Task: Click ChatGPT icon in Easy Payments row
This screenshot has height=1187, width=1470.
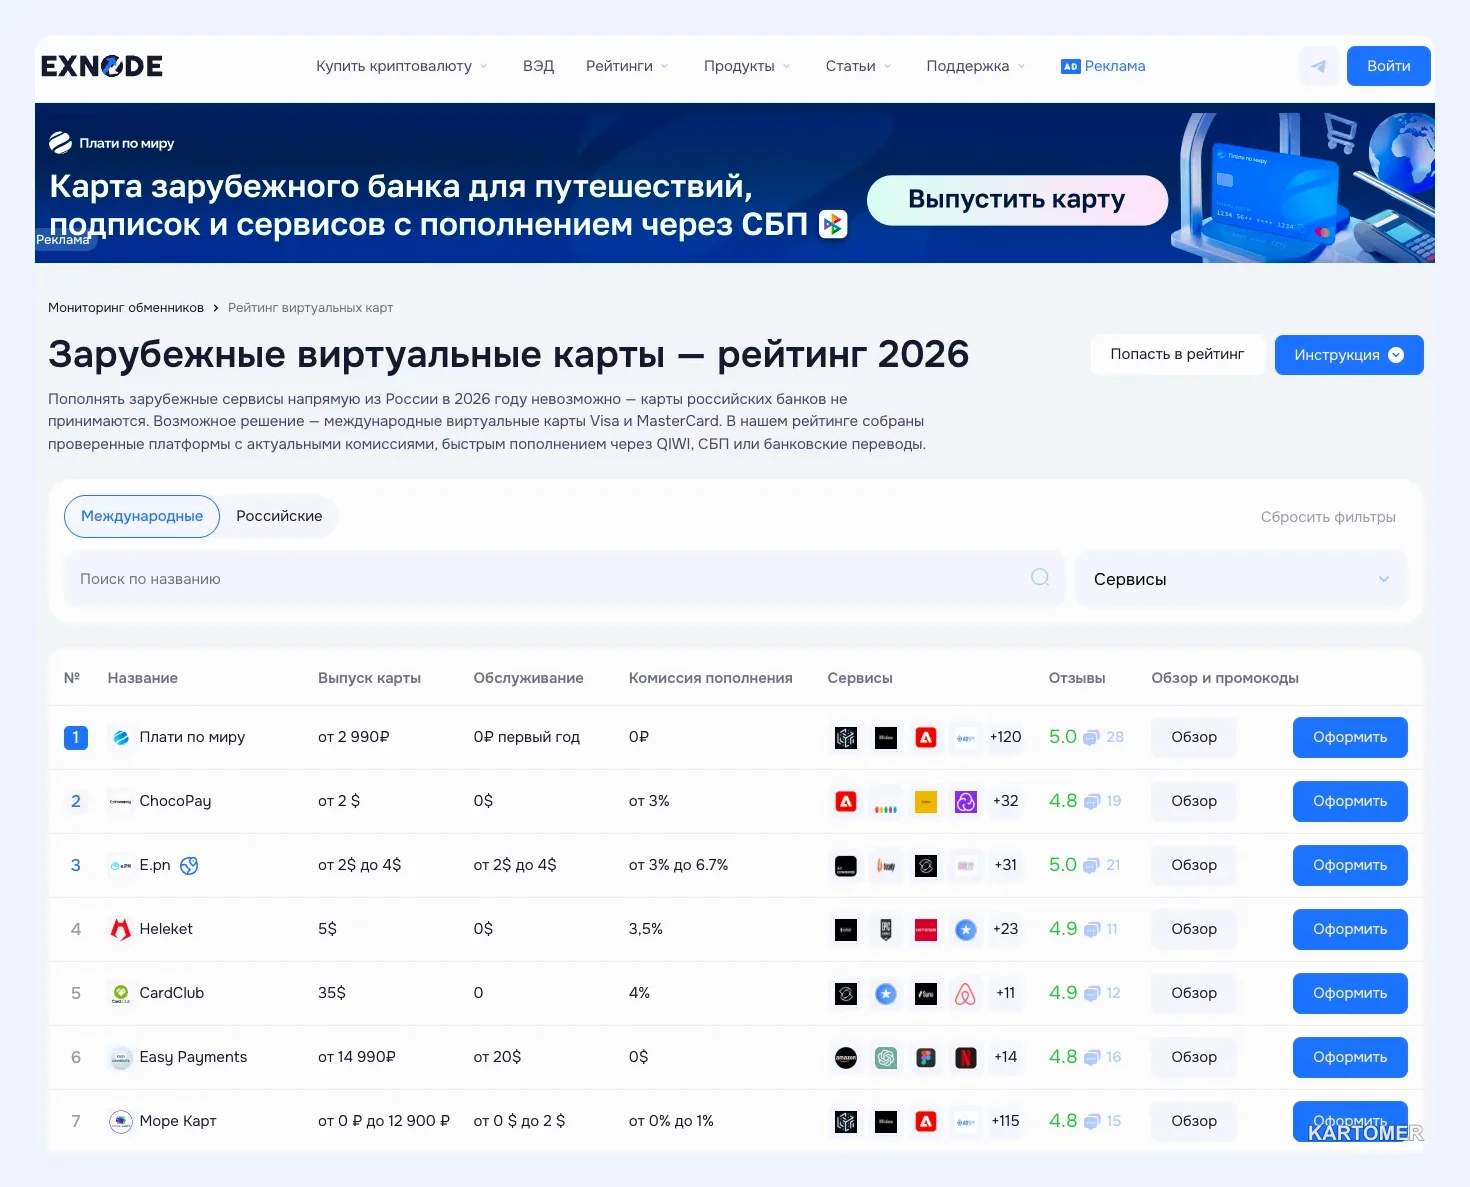Action: (x=886, y=1057)
